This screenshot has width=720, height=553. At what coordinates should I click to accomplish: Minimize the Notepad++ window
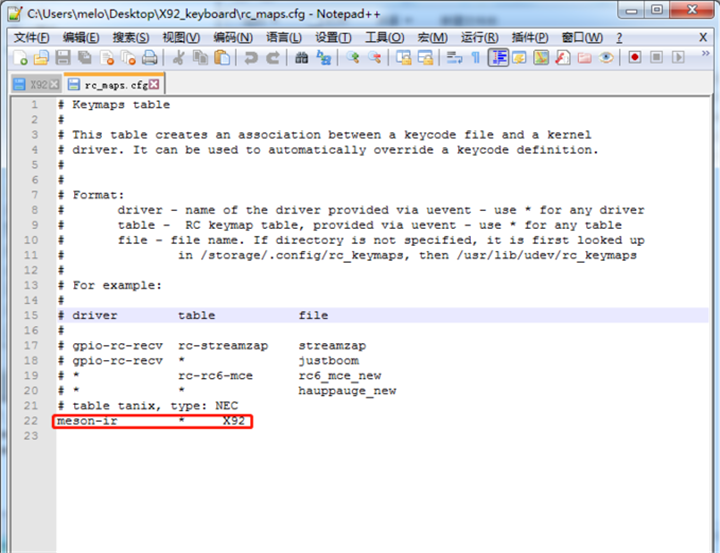pos(632,10)
